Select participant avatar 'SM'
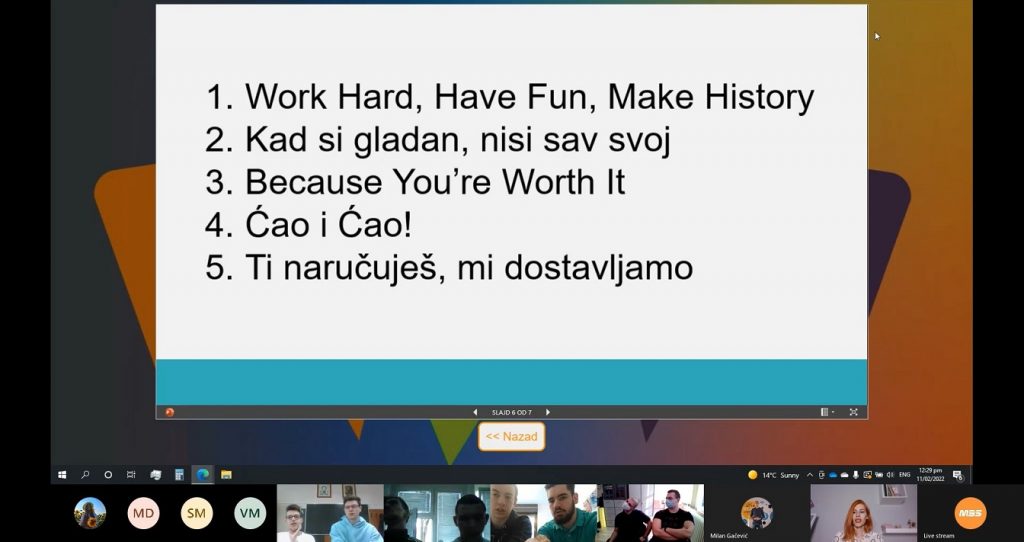This screenshot has width=1024, height=542. (197, 513)
